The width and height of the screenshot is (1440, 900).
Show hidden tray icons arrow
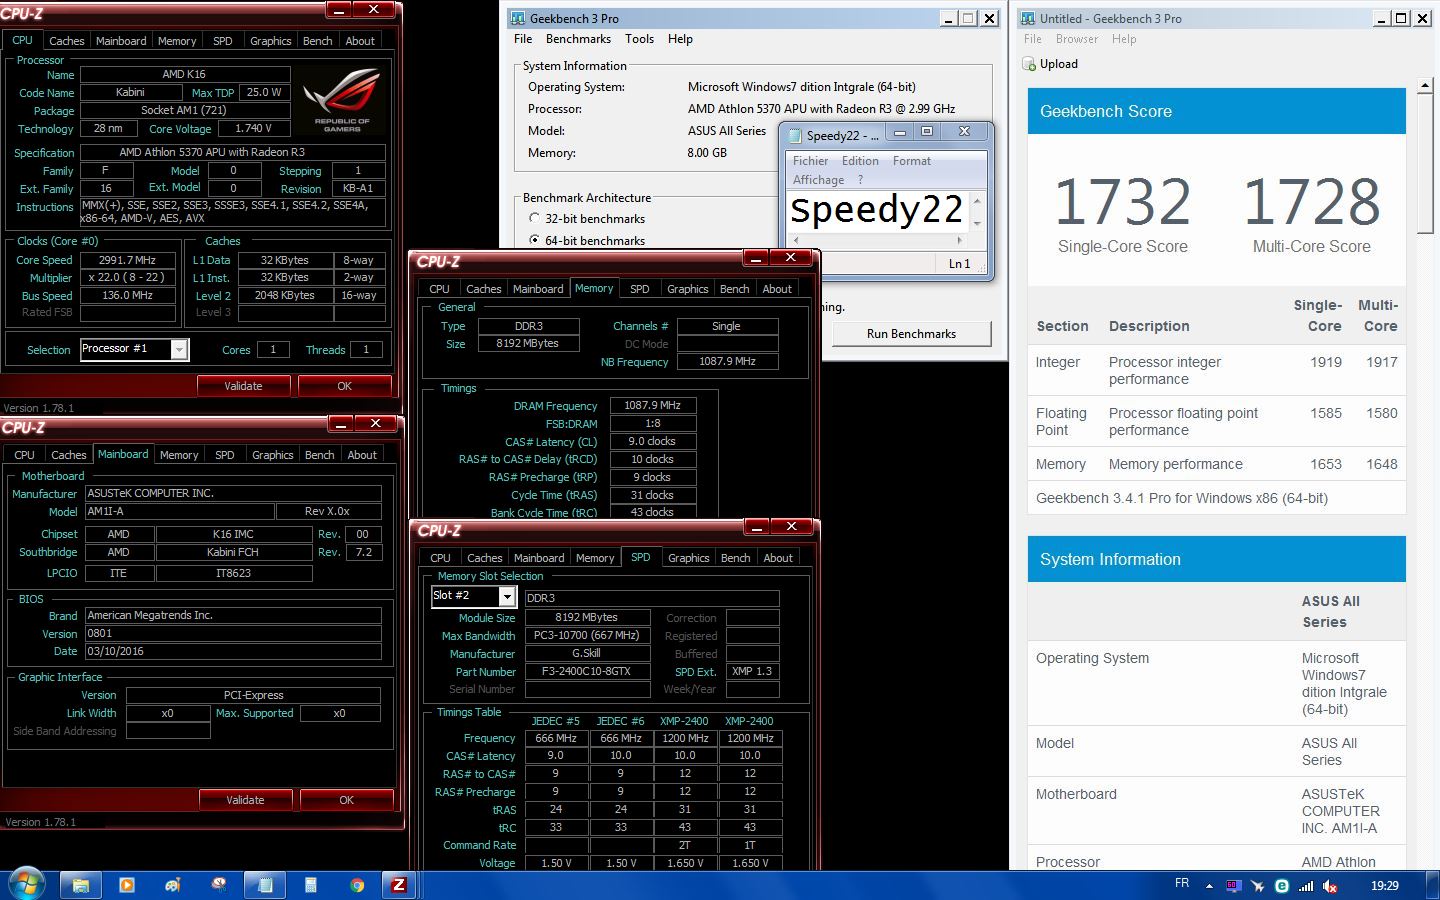1210,886
